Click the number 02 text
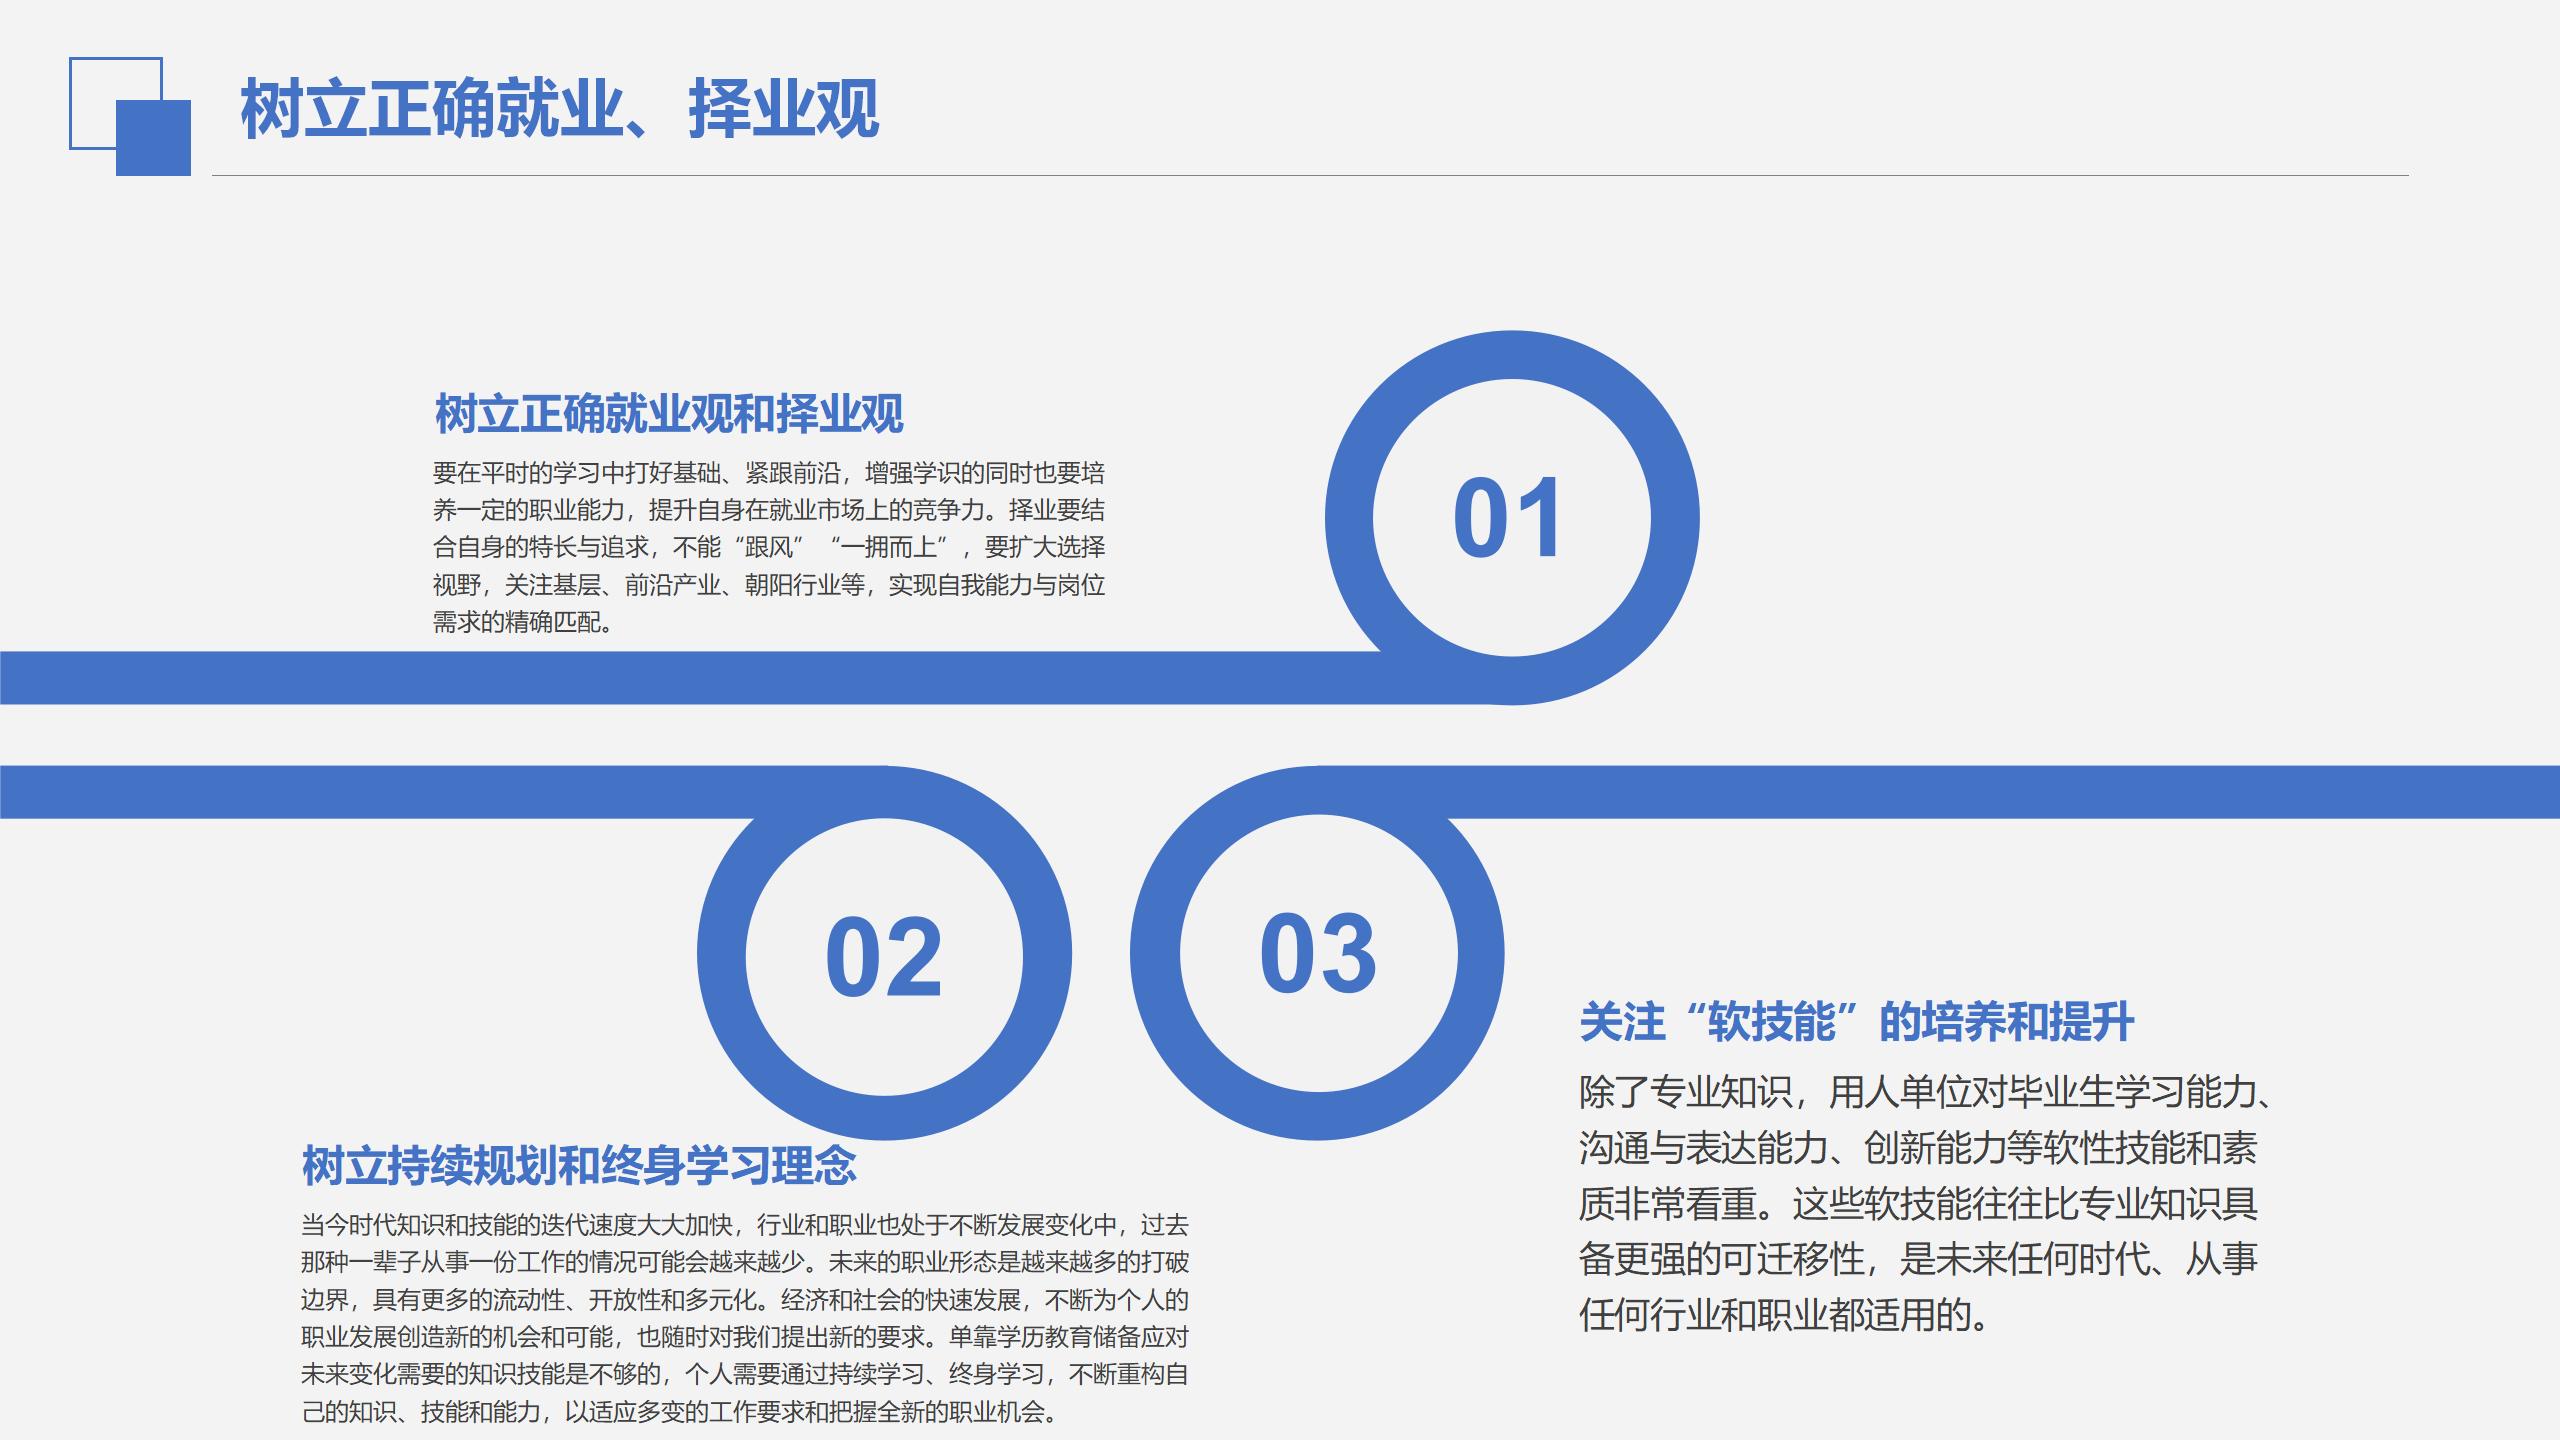The image size is (2560, 1440). pos(884,958)
